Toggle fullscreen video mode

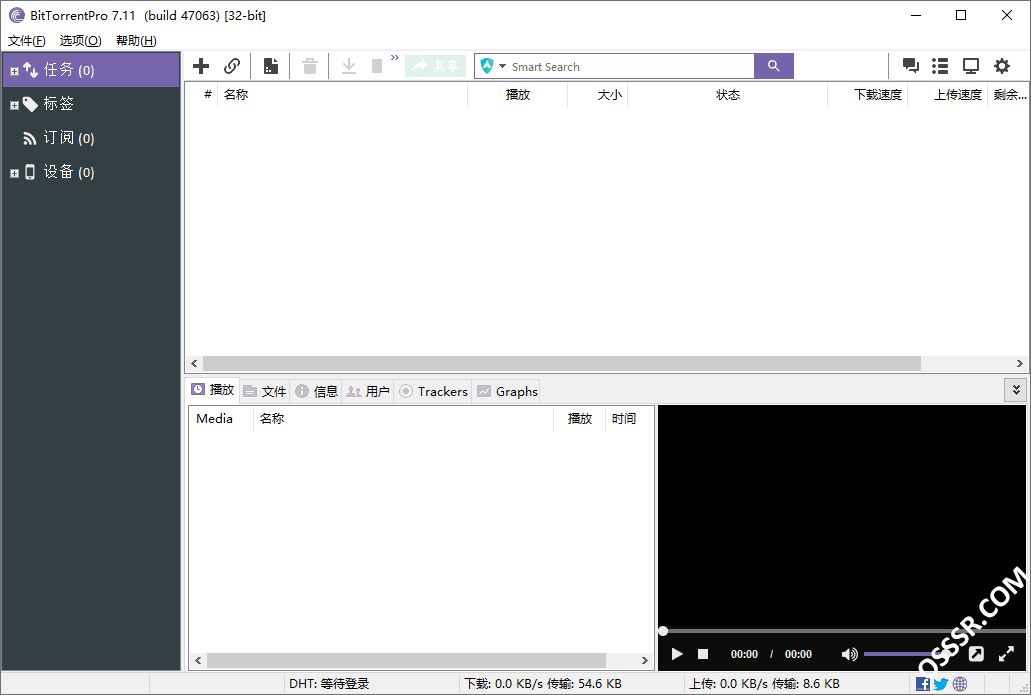point(1006,654)
